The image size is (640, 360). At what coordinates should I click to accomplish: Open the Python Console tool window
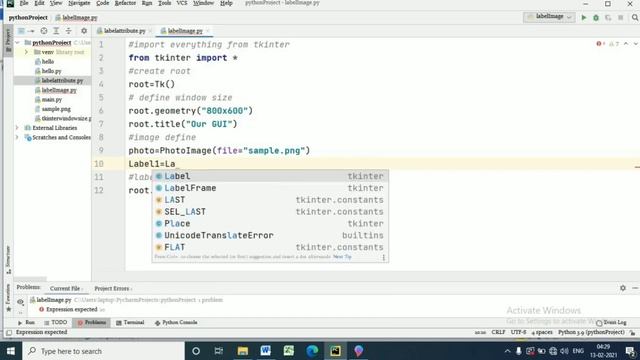176,322
